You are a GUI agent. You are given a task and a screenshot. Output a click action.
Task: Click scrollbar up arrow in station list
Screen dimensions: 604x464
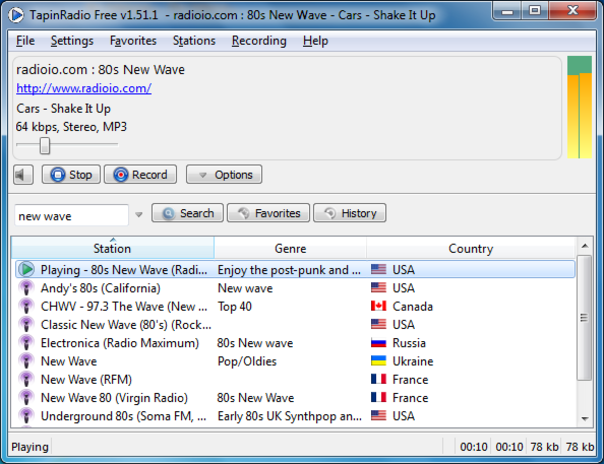[x=585, y=246]
